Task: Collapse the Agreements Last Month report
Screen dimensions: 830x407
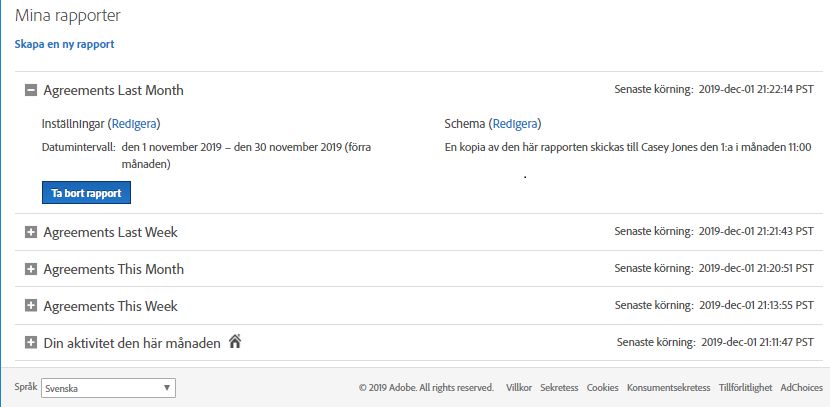Action: [31, 91]
